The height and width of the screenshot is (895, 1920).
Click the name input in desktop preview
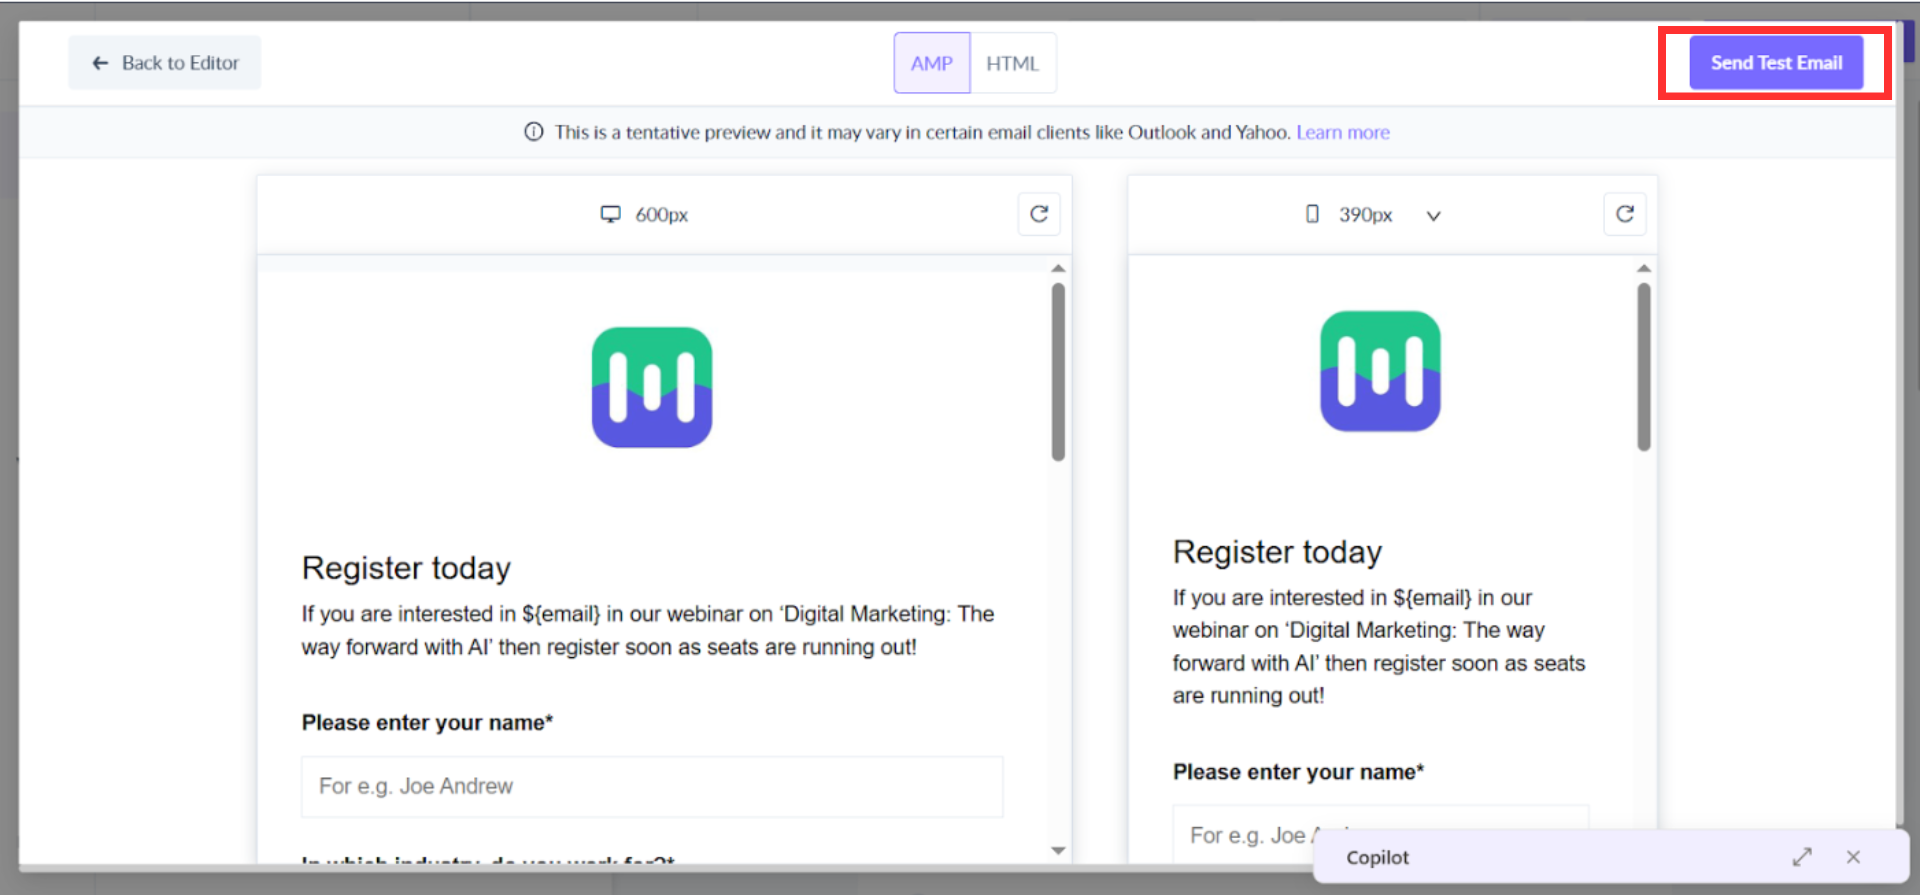pyautogui.click(x=652, y=786)
